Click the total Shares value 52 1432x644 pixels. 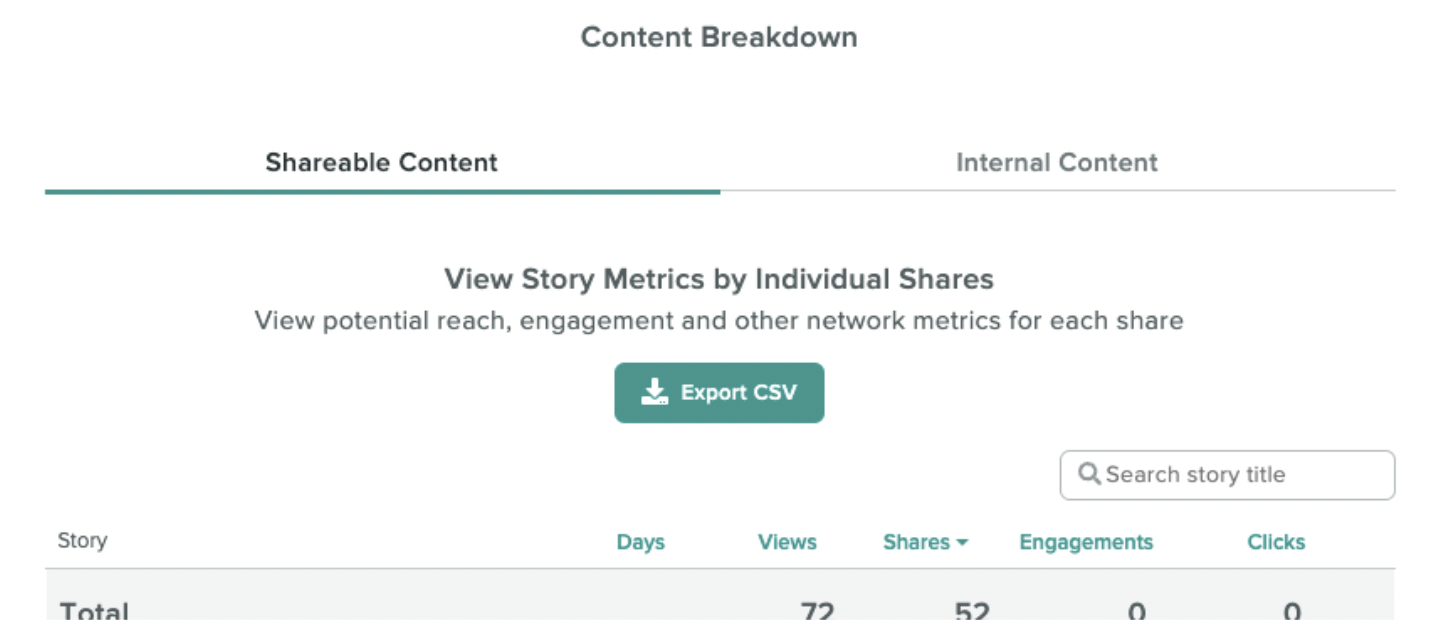pos(972,611)
